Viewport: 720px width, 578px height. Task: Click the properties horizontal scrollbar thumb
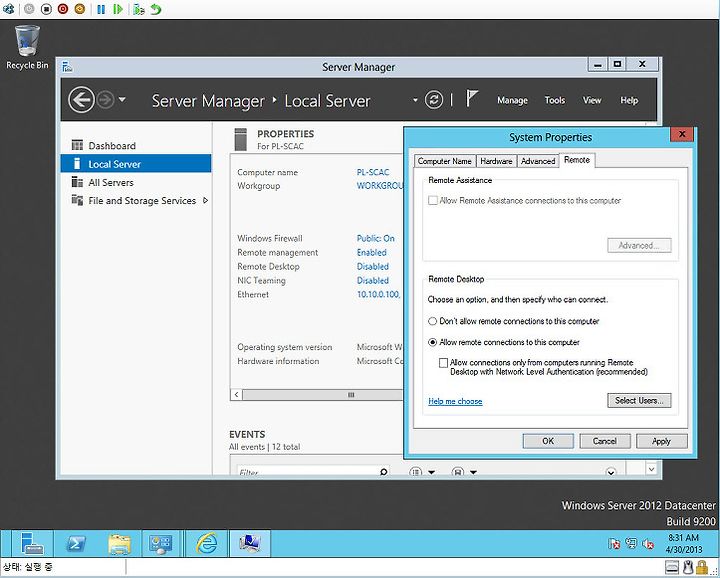[x=323, y=395]
